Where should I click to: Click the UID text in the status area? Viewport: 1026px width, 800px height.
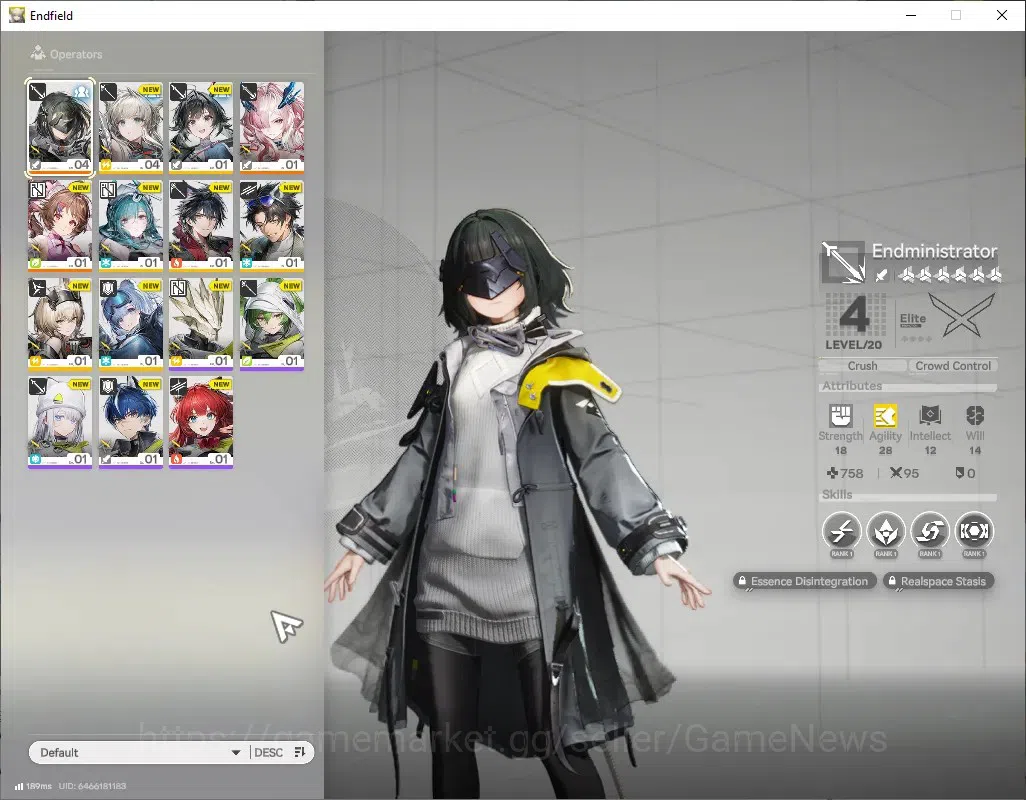[92, 786]
